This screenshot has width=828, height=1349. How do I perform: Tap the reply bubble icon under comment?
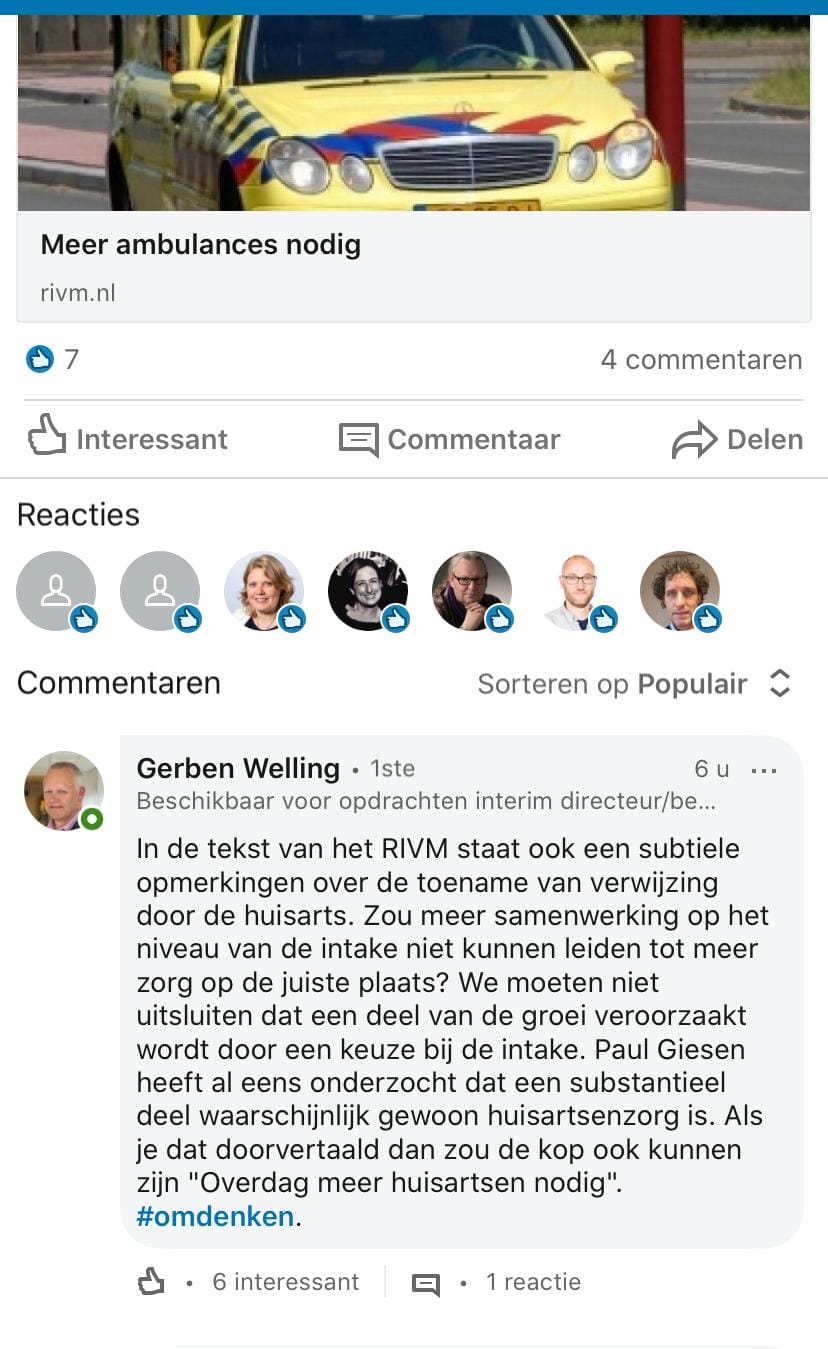[426, 1283]
